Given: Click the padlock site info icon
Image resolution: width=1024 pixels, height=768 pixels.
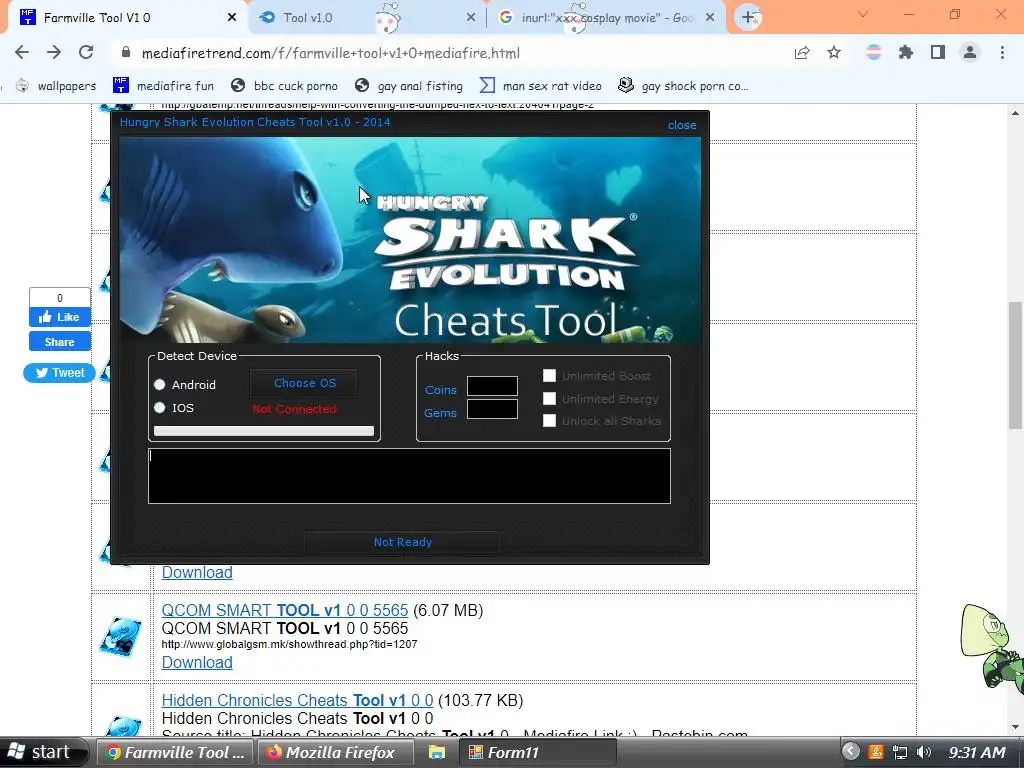Looking at the screenshot, I should coord(126,52).
